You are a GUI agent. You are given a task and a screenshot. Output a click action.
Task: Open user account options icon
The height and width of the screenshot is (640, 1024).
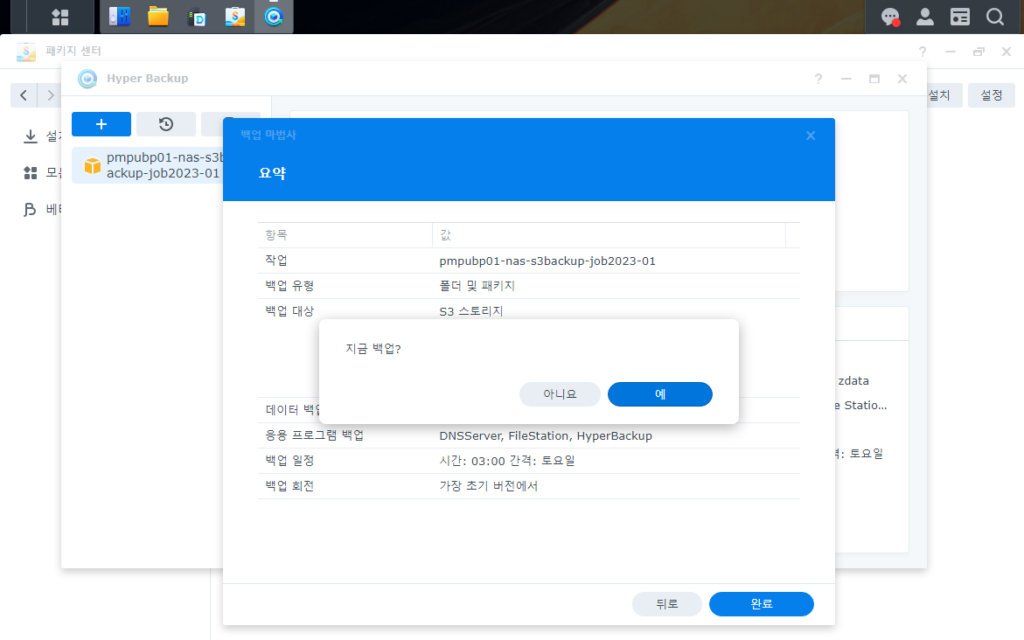pyautogui.click(x=925, y=17)
